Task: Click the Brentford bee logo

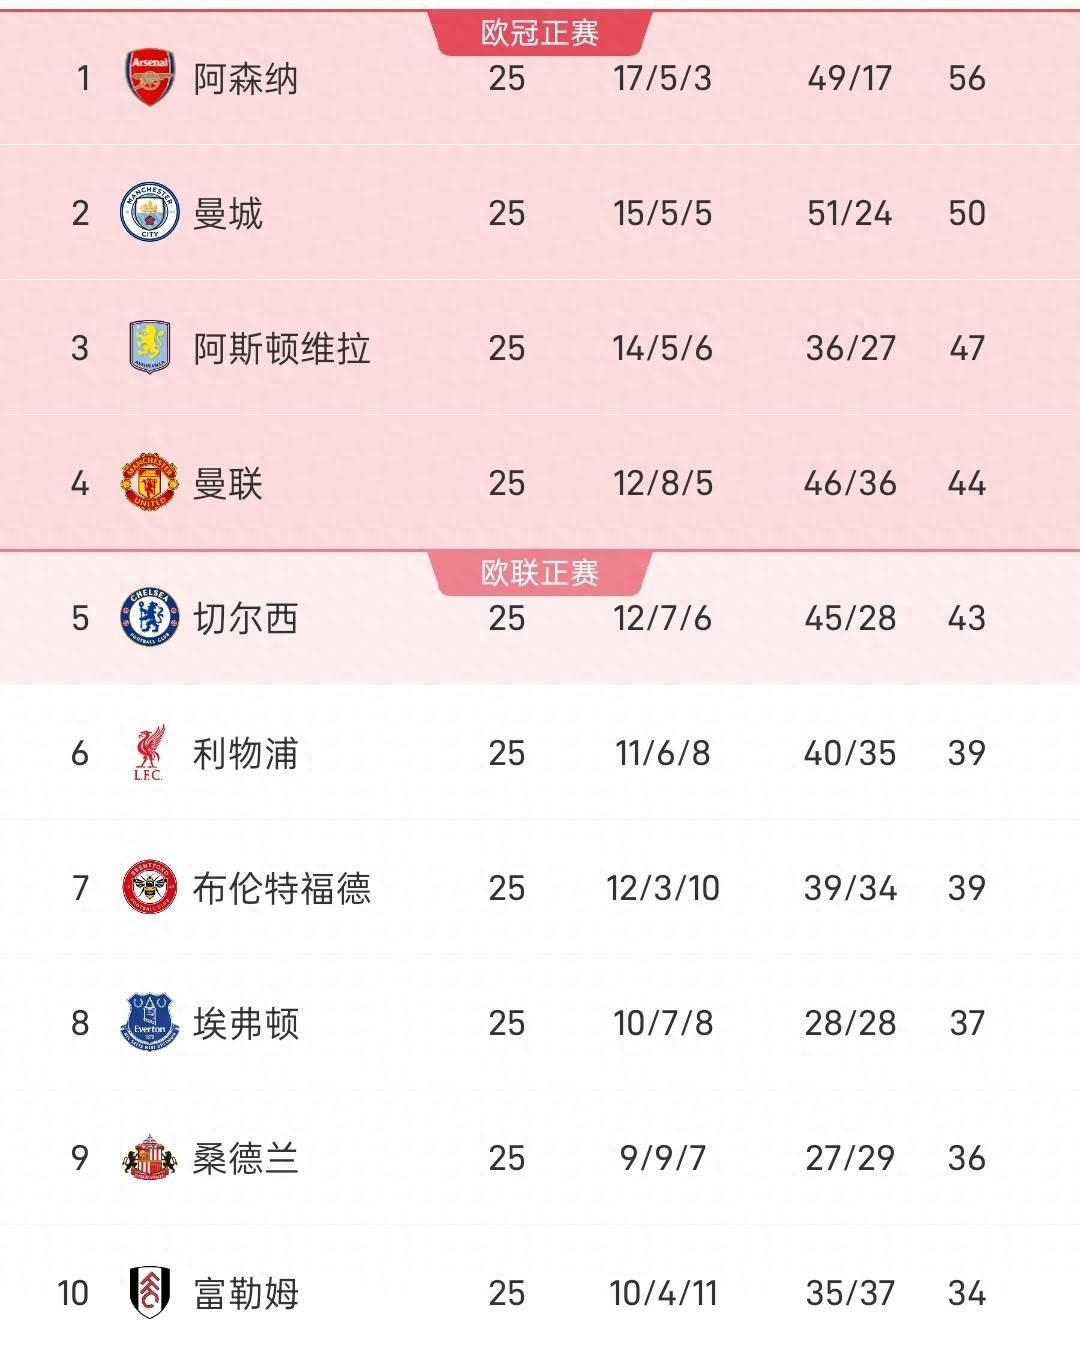Action: pos(150,888)
